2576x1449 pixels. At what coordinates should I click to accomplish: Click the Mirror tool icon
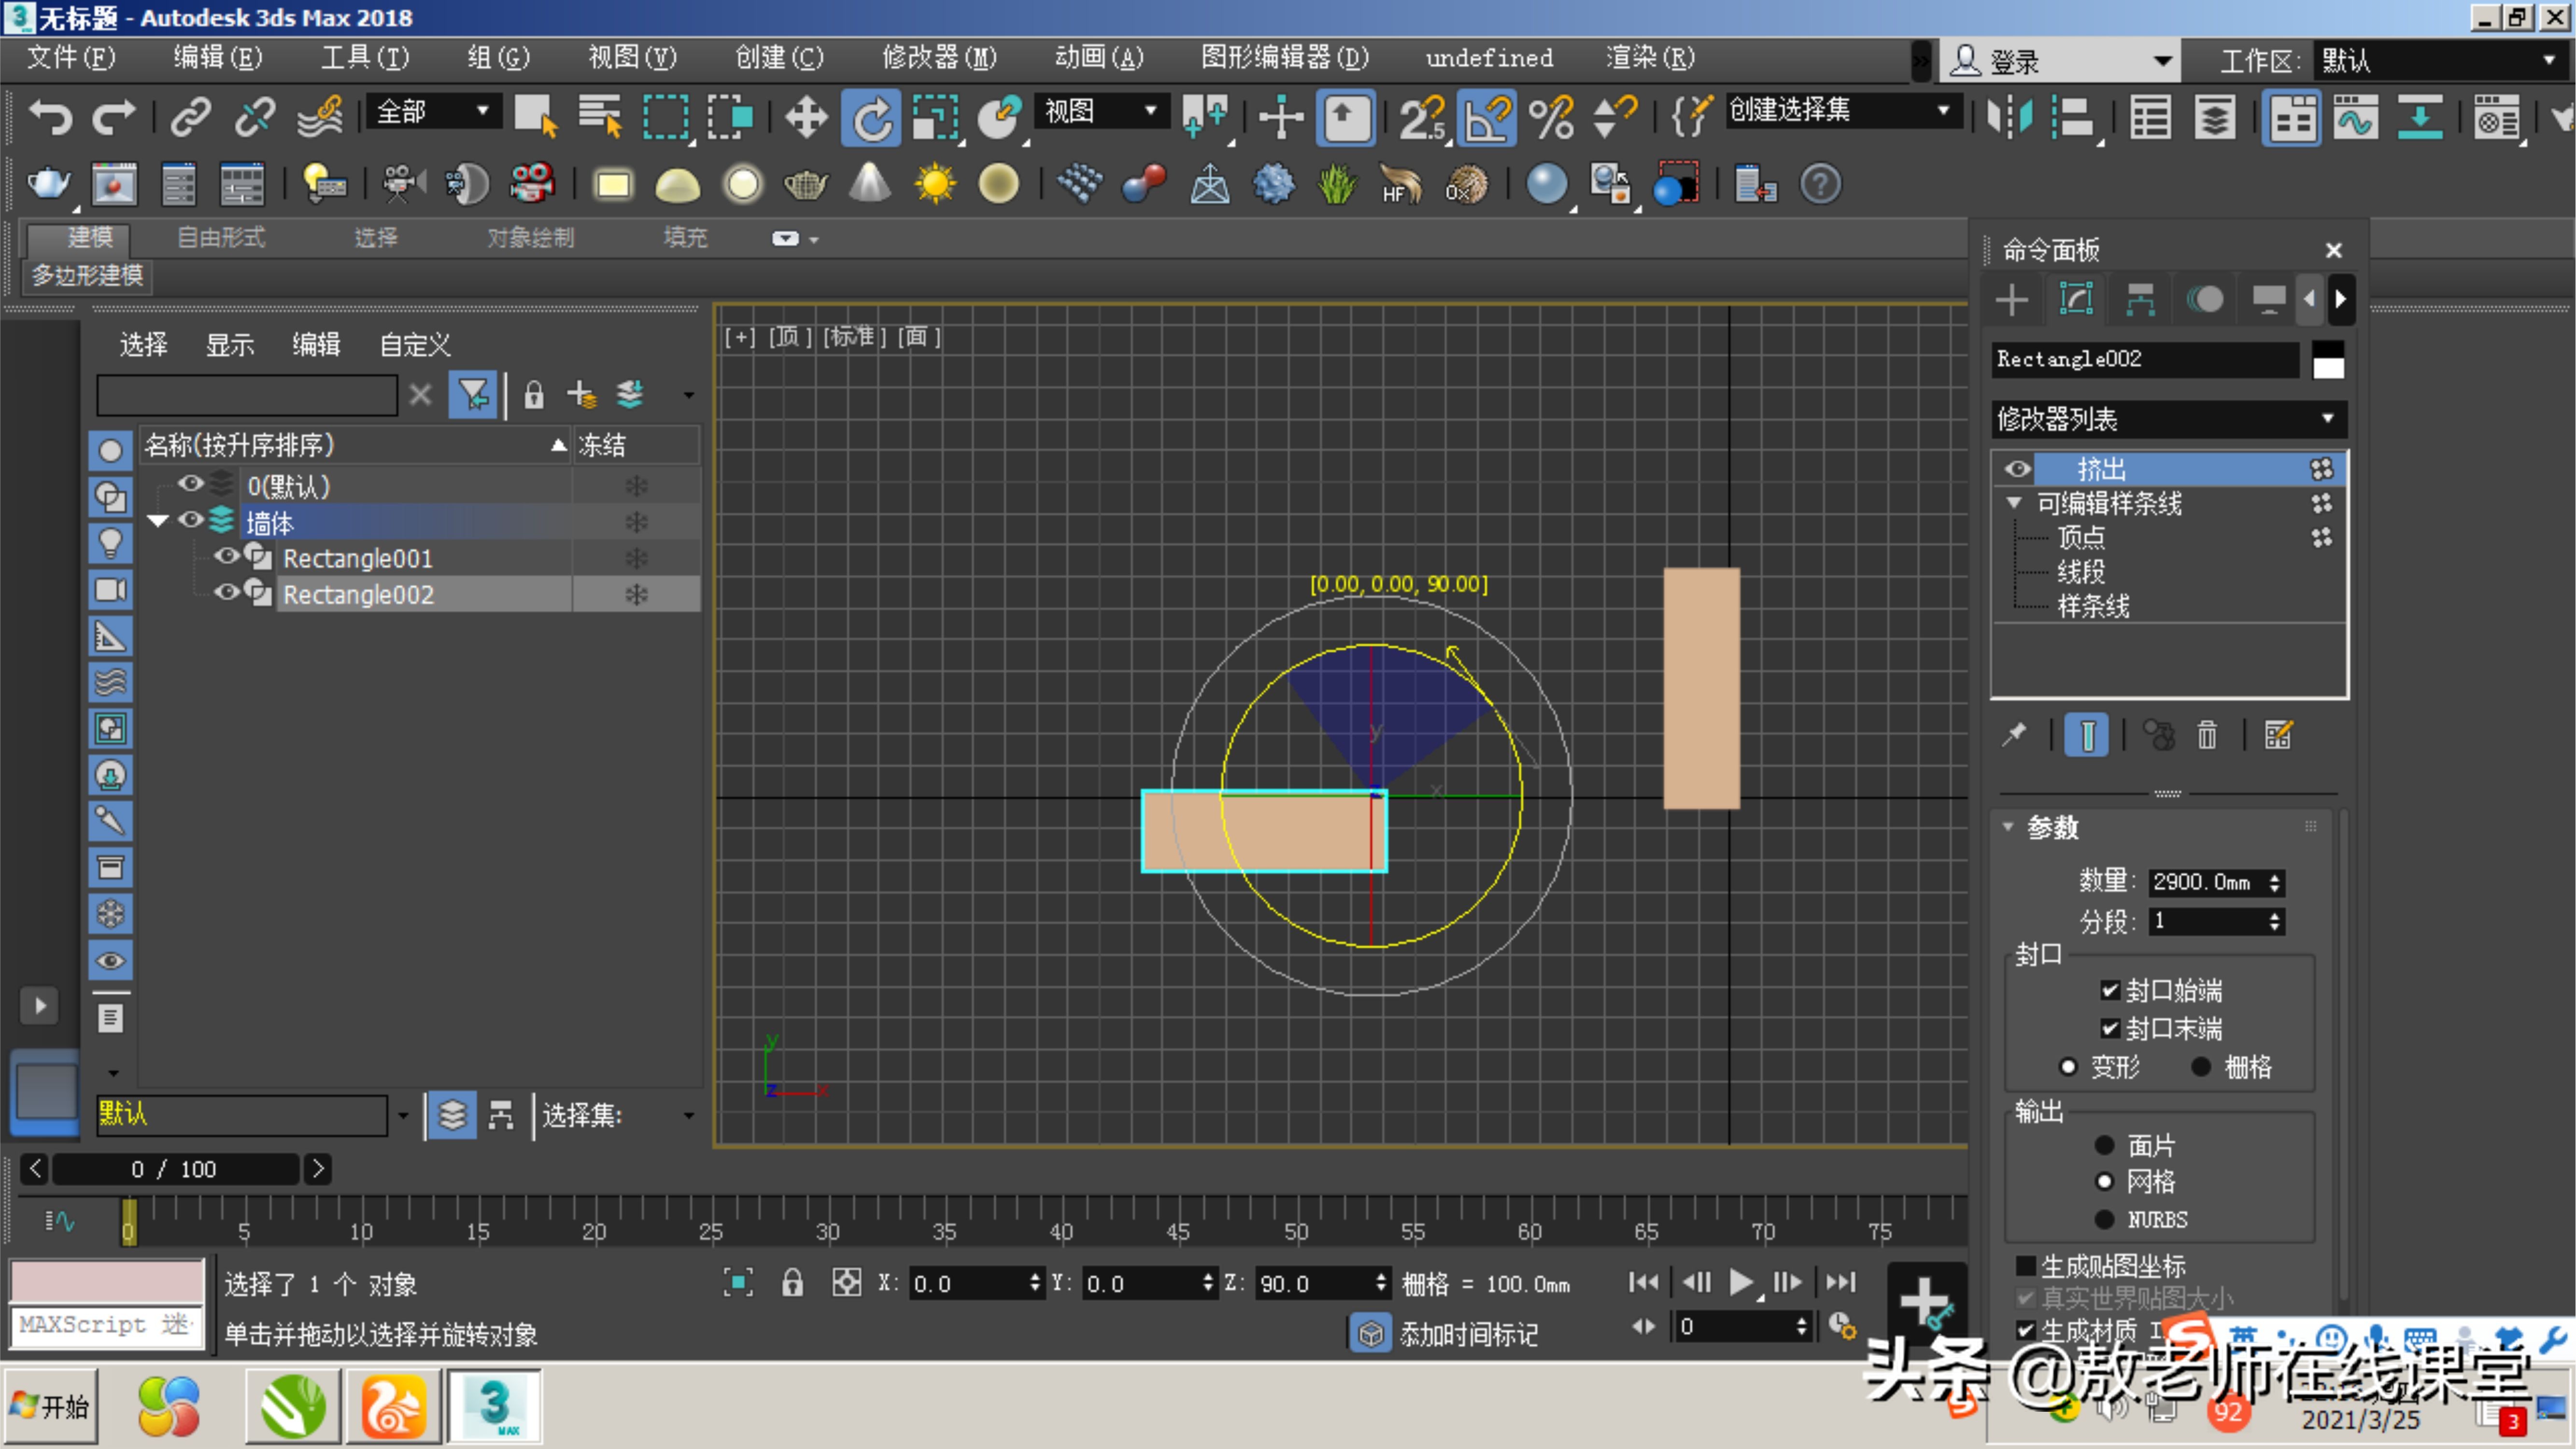2009,118
